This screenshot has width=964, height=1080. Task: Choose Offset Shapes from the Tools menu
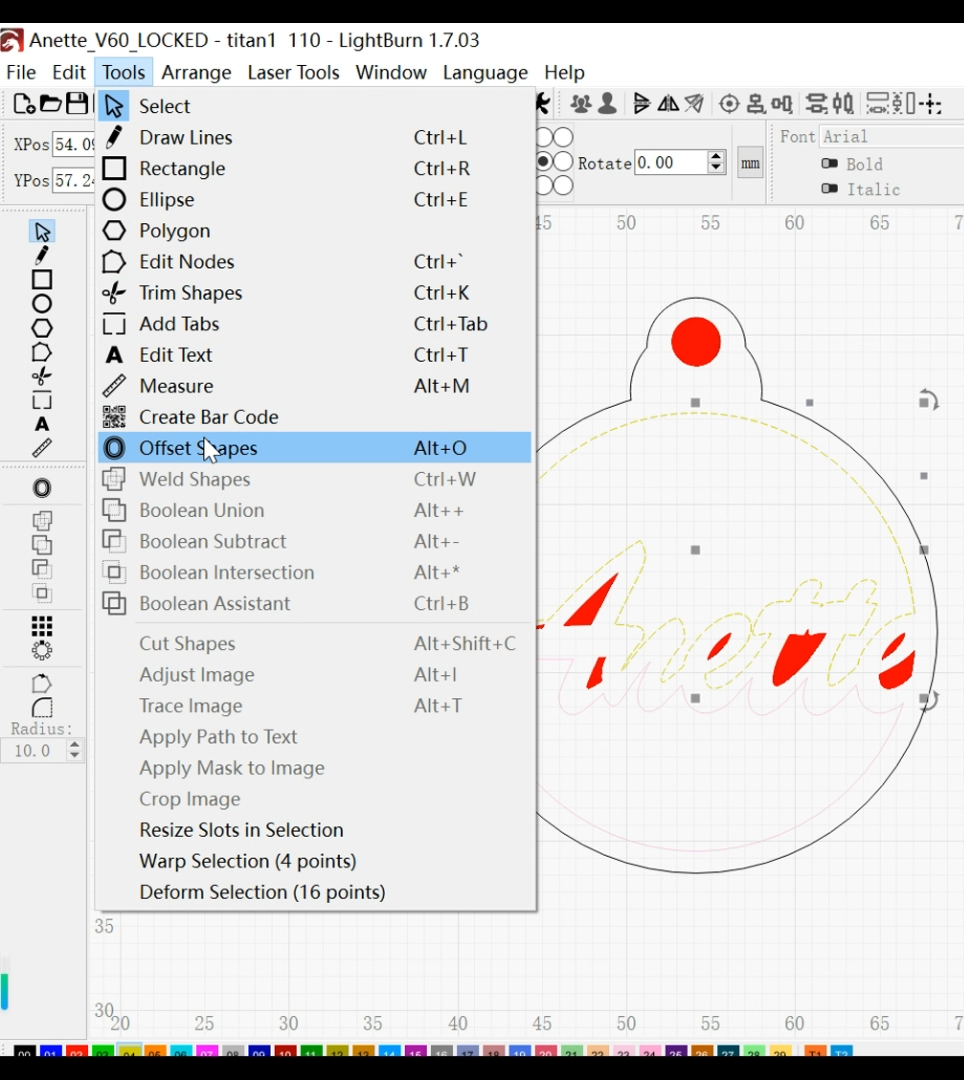point(198,448)
